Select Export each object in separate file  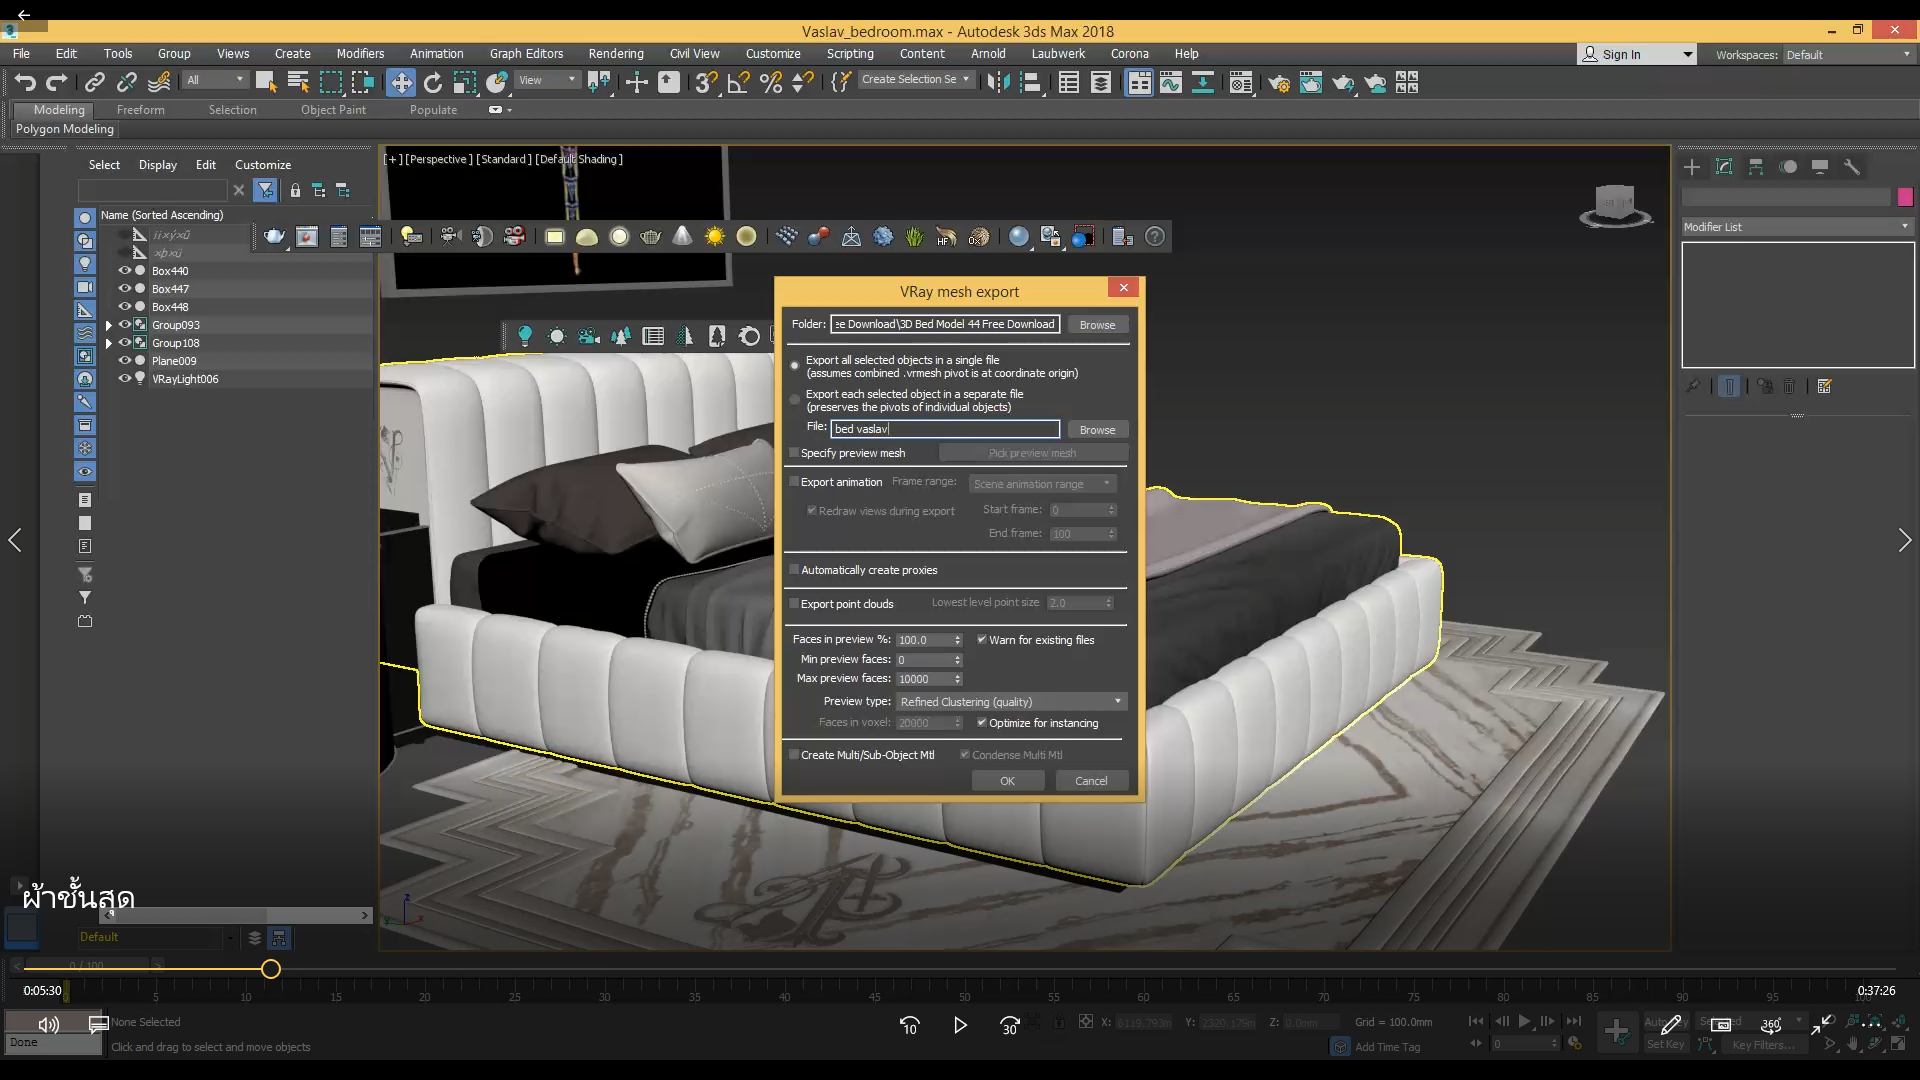point(796,400)
